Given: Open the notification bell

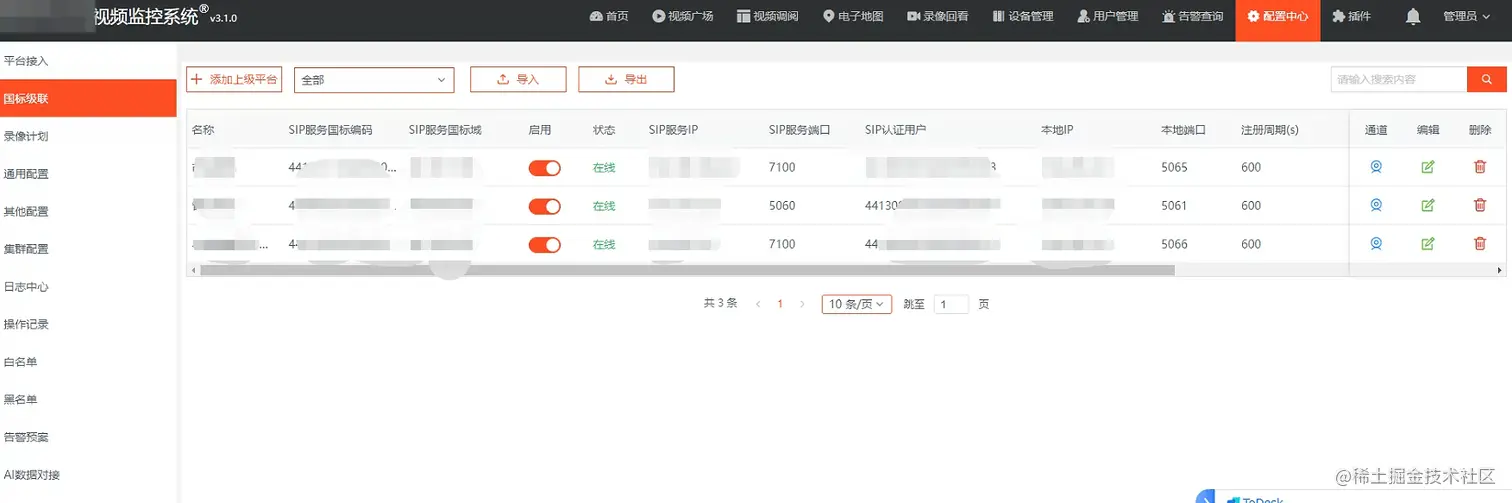Looking at the screenshot, I should [x=1413, y=17].
